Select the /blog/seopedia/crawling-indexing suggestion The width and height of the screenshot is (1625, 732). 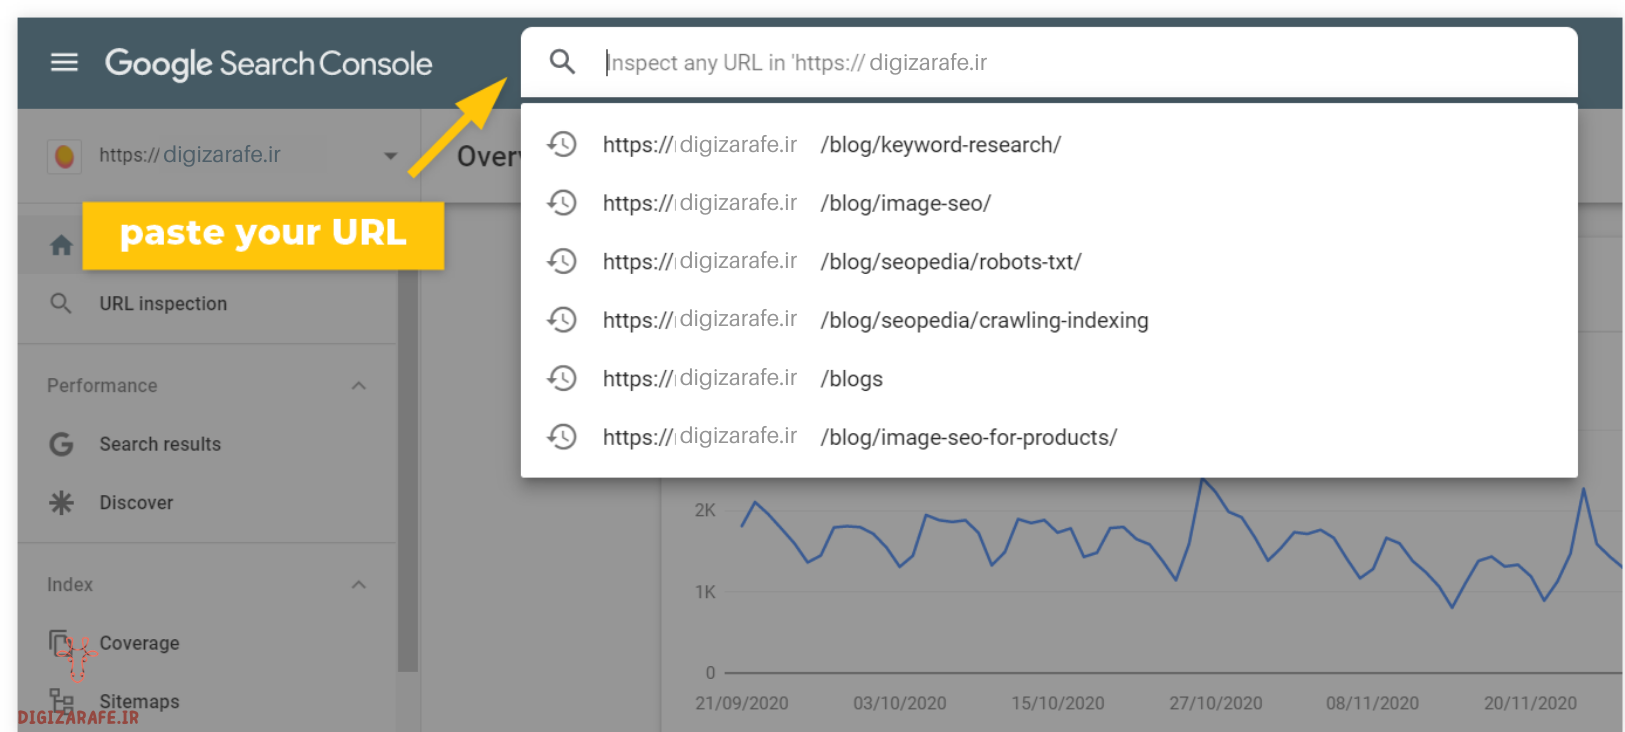pyautogui.click(x=1049, y=320)
